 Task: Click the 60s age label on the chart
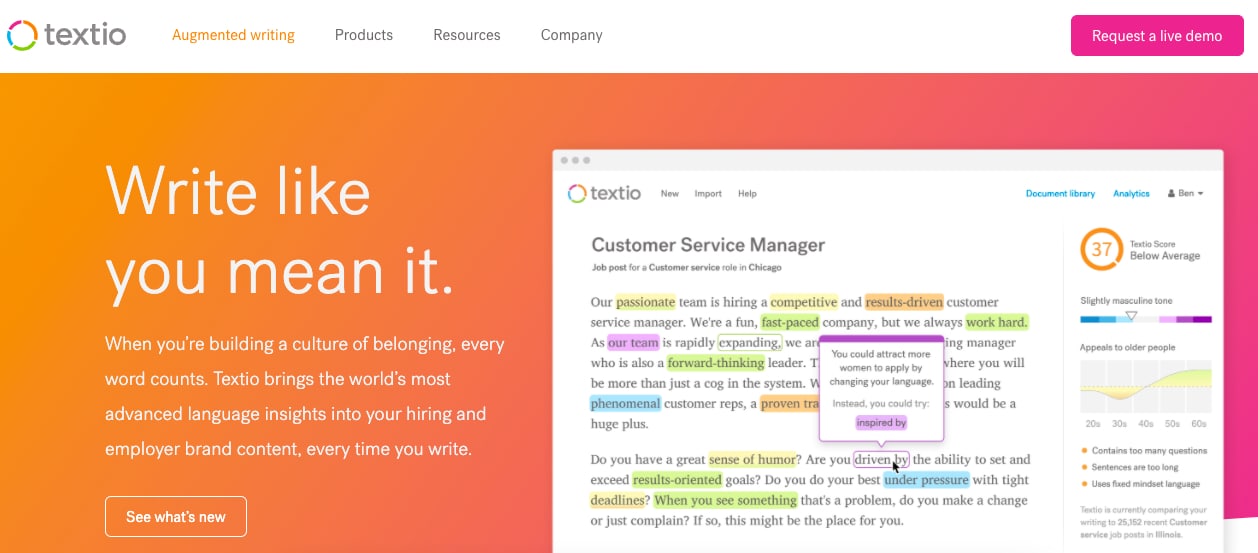(1200, 424)
